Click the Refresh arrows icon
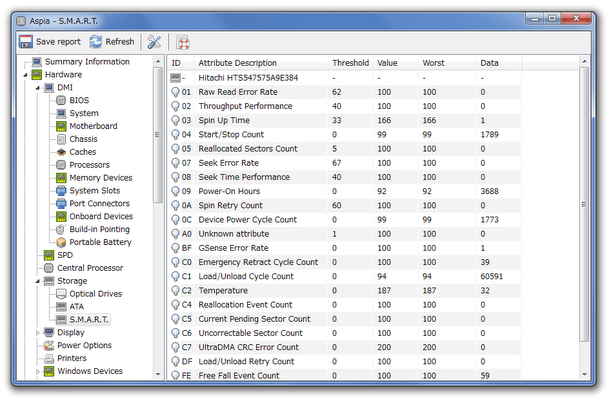 [x=96, y=42]
